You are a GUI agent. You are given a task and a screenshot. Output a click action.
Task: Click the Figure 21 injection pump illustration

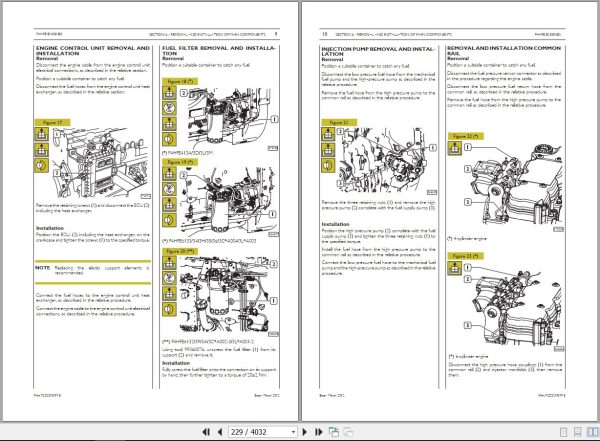point(387,161)
